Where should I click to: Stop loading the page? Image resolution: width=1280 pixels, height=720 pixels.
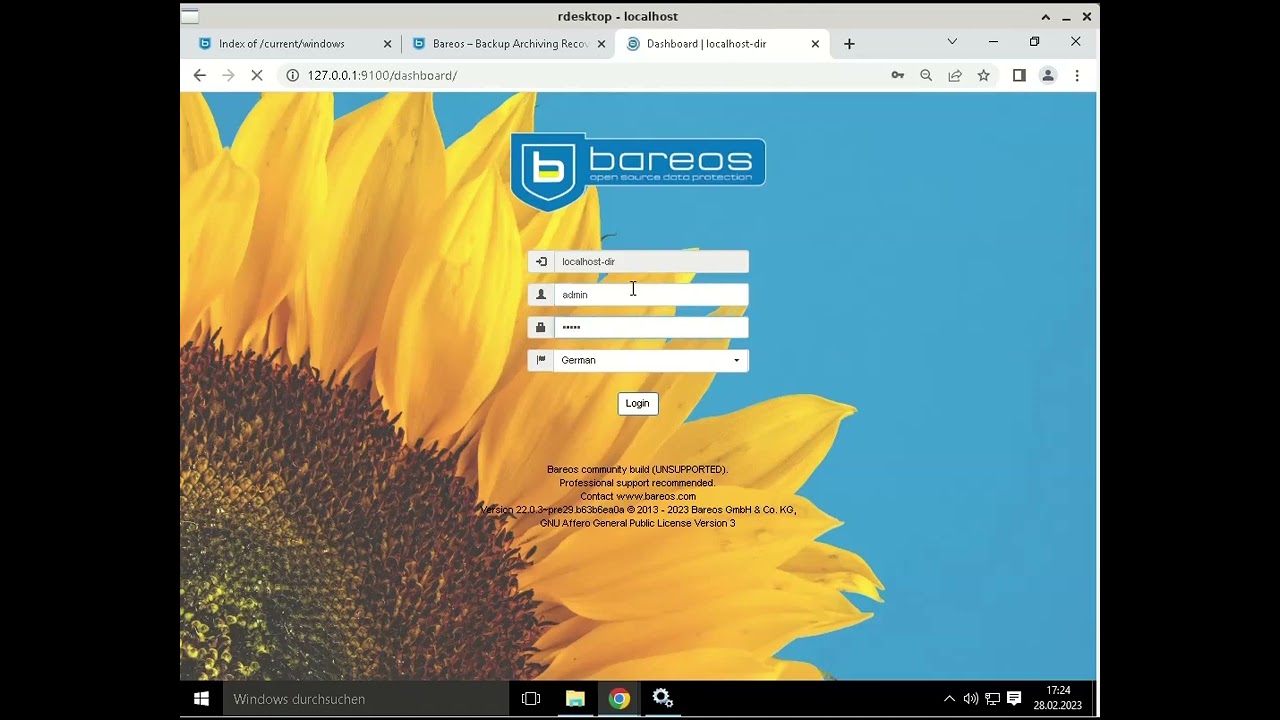(x=257, y=75)
